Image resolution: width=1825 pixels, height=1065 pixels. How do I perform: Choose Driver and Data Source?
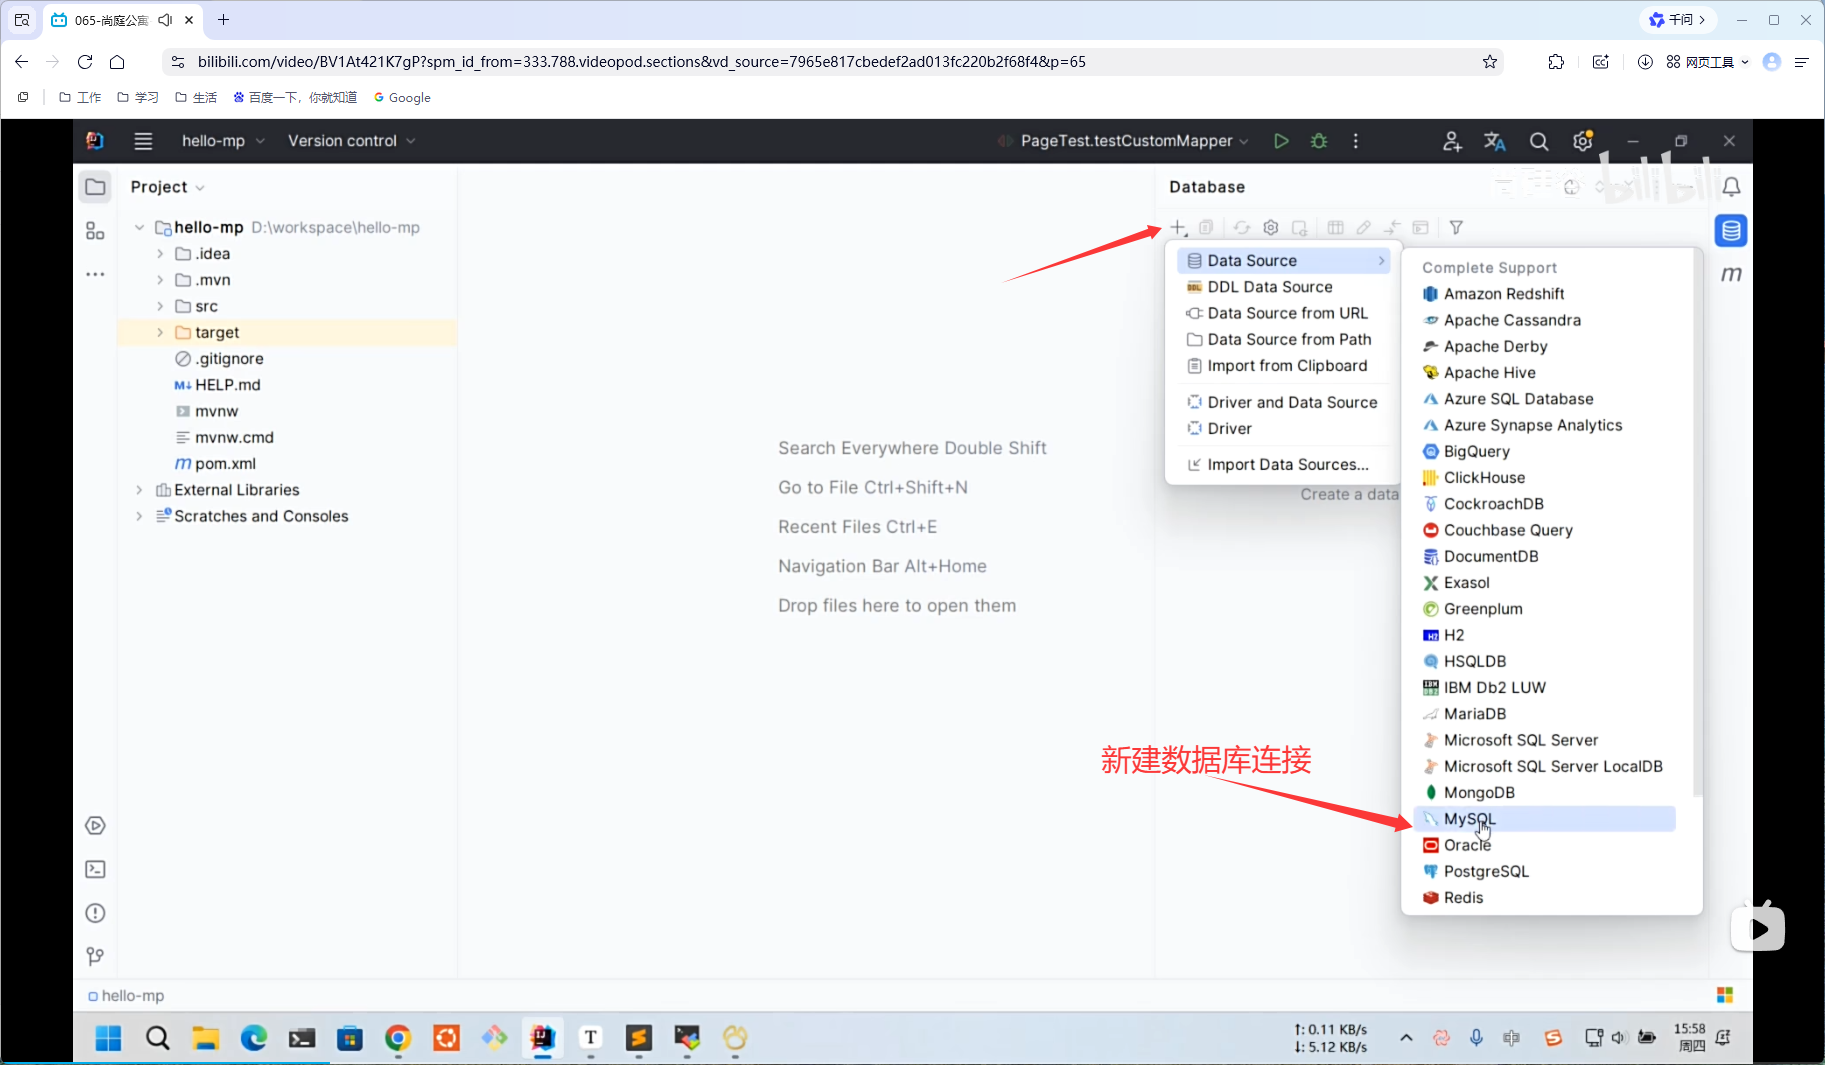(x=1283, y=402)
